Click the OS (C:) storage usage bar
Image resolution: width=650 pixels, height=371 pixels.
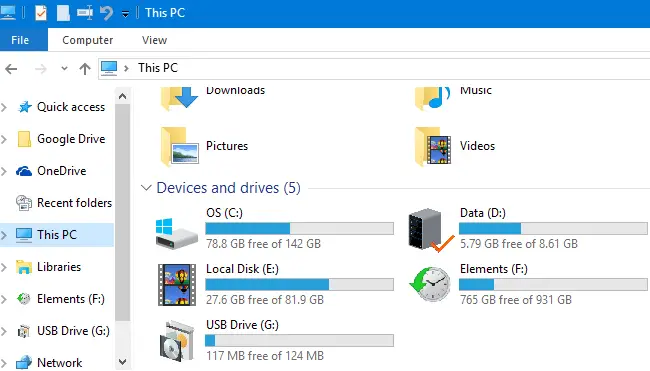[299, 228]
